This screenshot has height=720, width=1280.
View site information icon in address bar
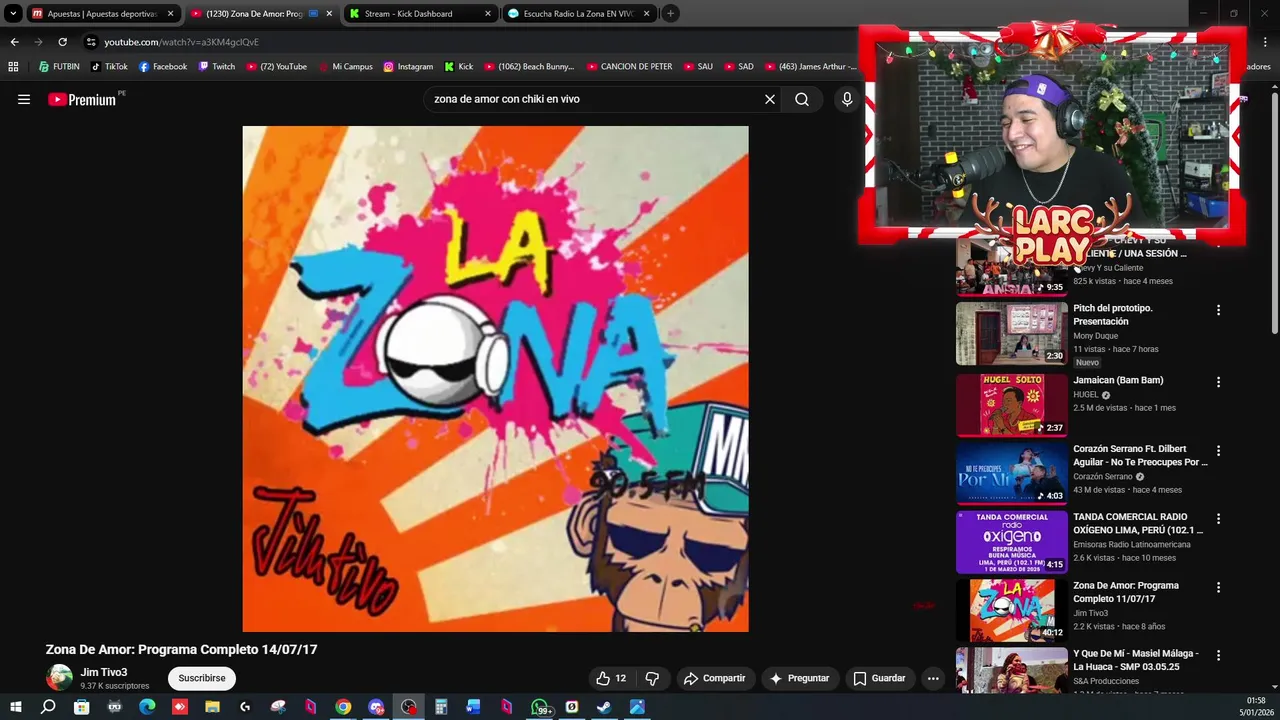point(91,42)
